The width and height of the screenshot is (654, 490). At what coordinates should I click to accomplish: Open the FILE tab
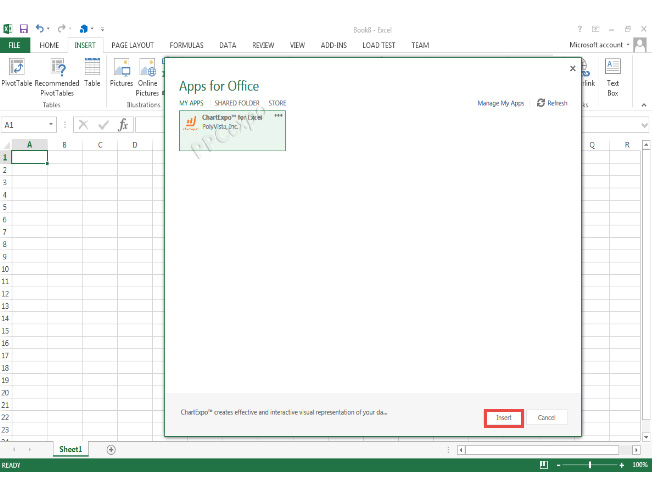15,45
